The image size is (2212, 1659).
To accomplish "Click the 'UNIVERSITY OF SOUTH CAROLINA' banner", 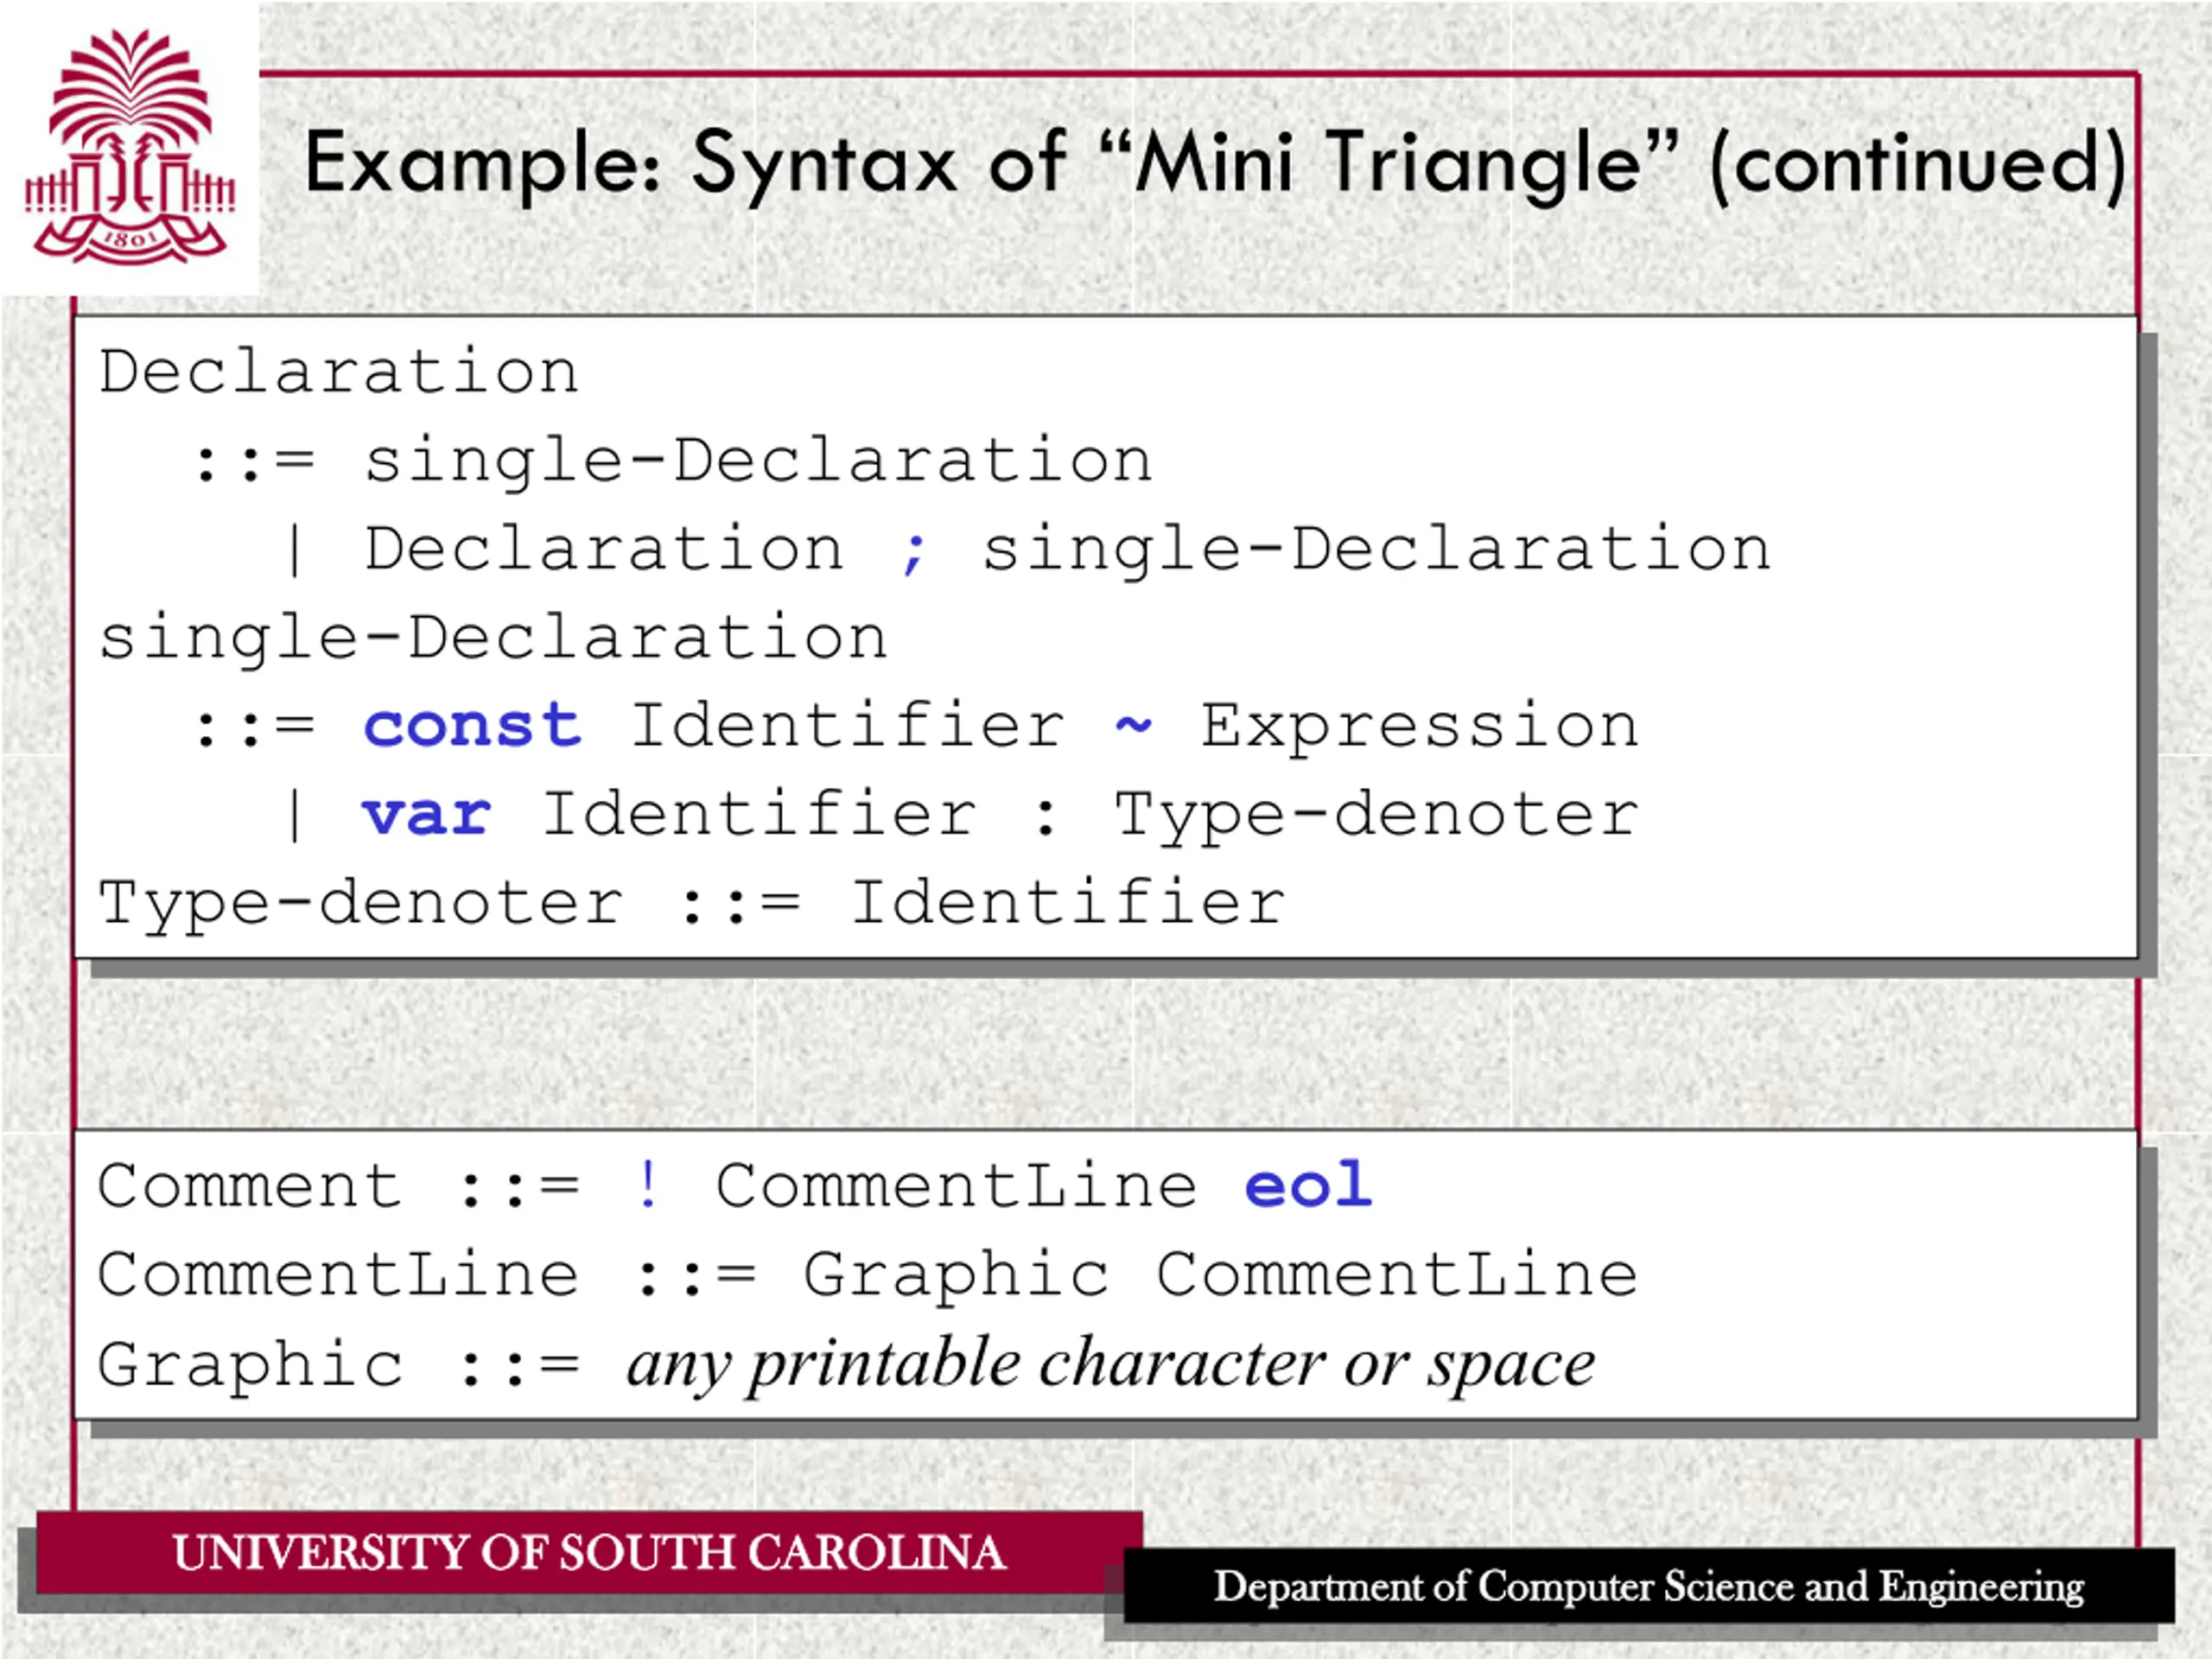I will coord(589,1553).
